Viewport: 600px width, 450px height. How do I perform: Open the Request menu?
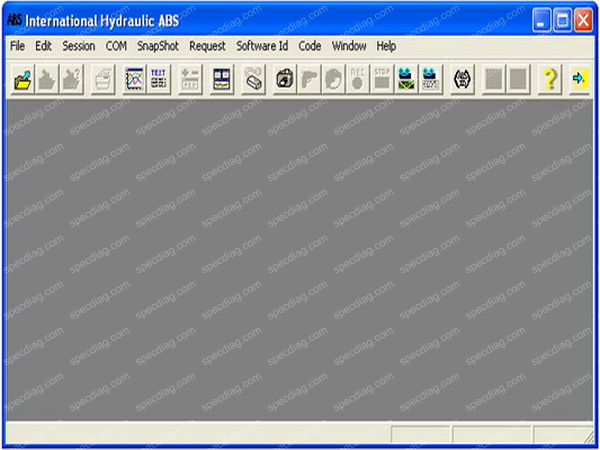click(x=207, y=46)
